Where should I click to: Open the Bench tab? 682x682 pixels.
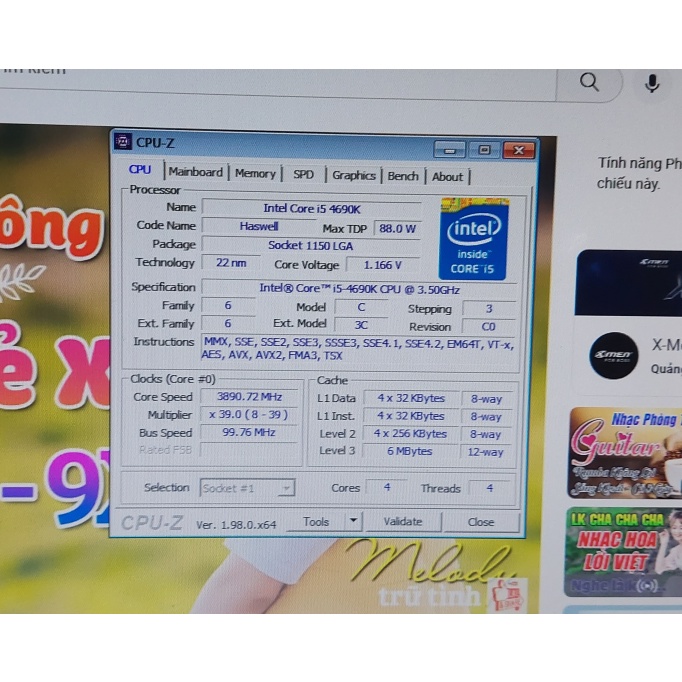(403, 176)
